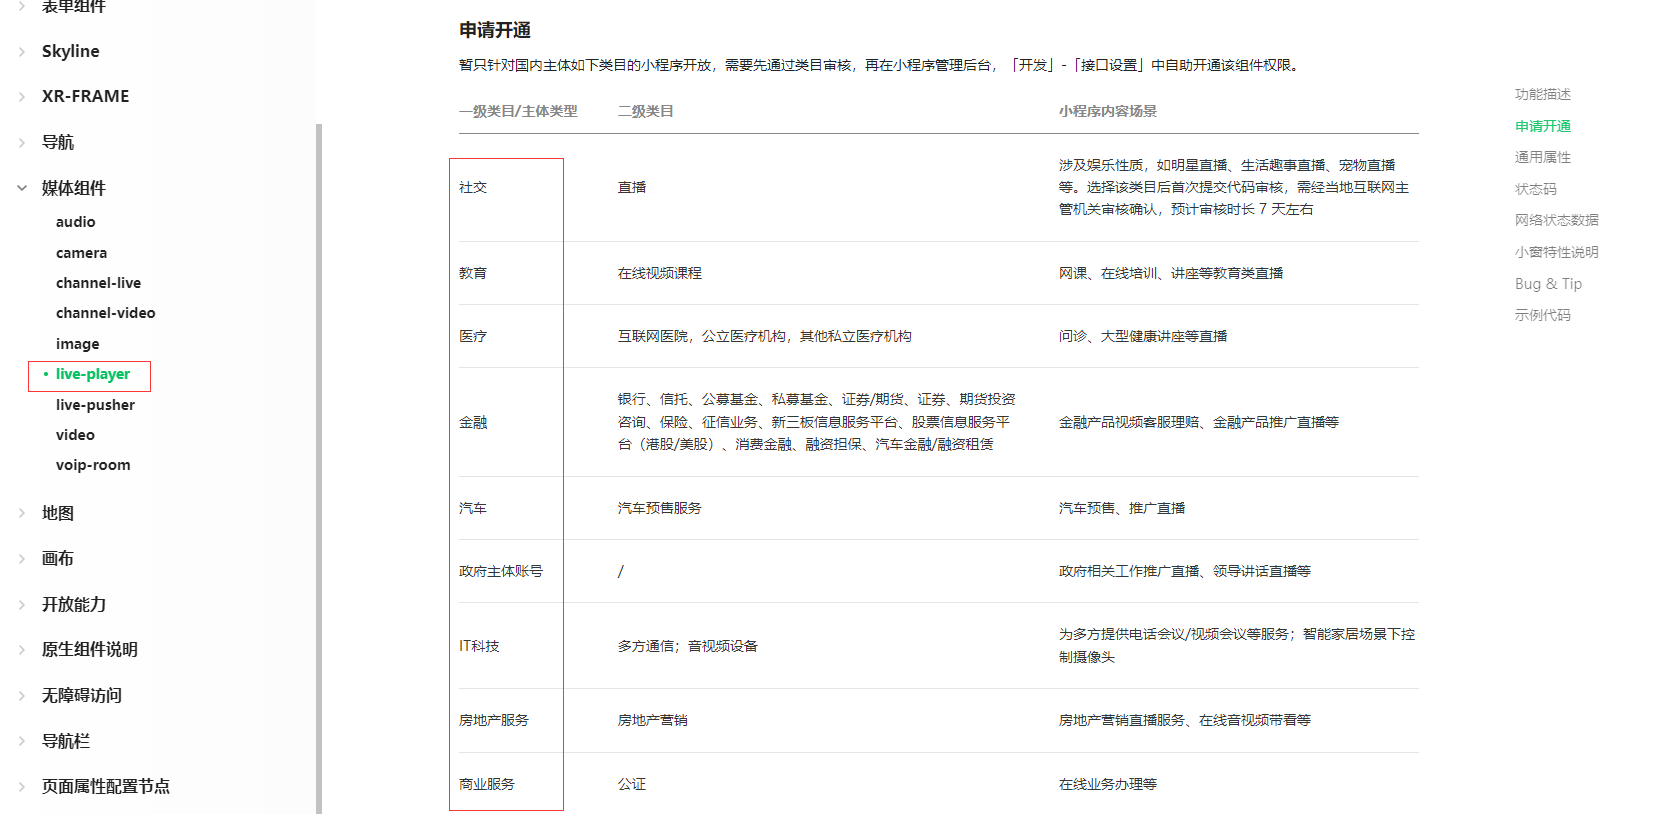This screenshot has width=1654, height=814.
Task: Expand the 画布 section chevron
Action: coord(22,559)
